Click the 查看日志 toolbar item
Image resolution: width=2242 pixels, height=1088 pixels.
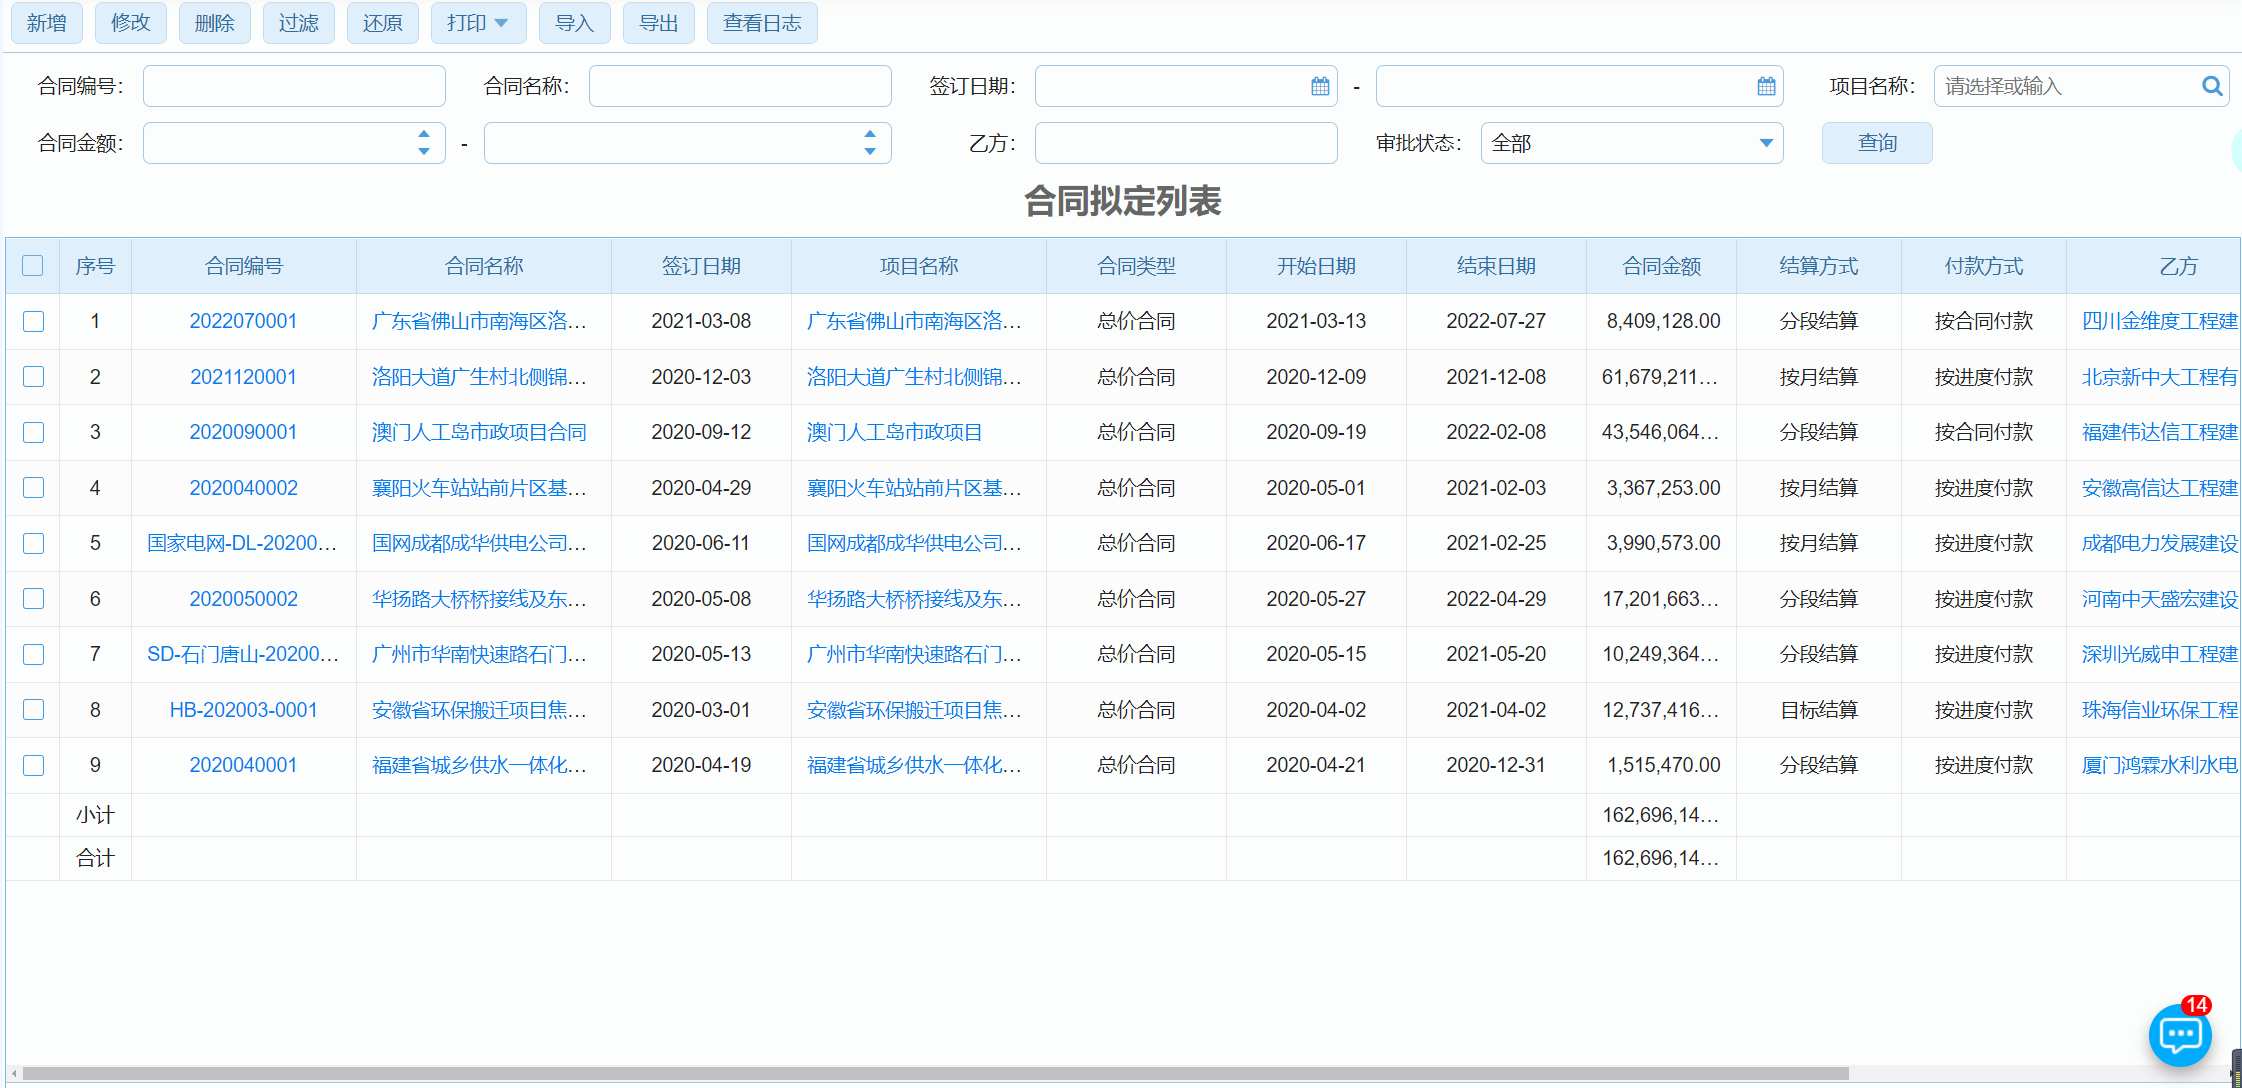[x=762, y=23]
